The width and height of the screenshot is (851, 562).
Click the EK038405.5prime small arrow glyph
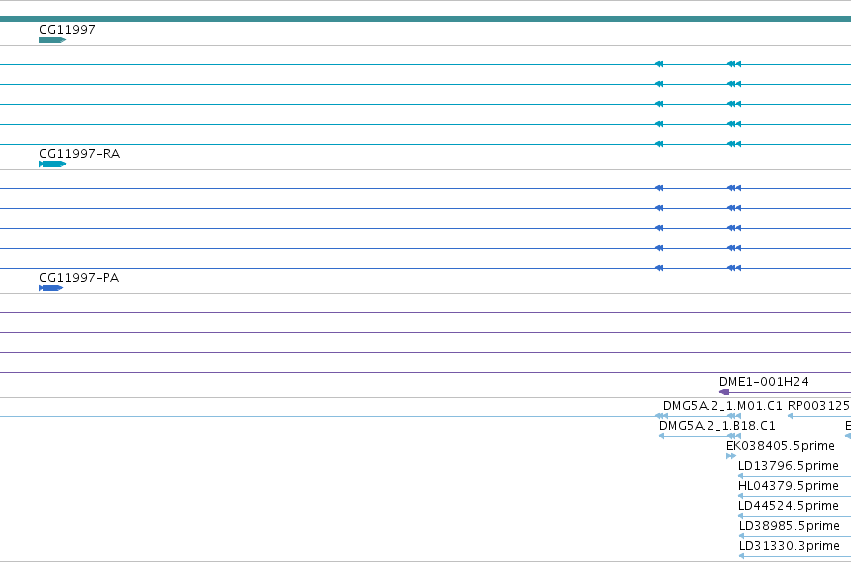731,456
